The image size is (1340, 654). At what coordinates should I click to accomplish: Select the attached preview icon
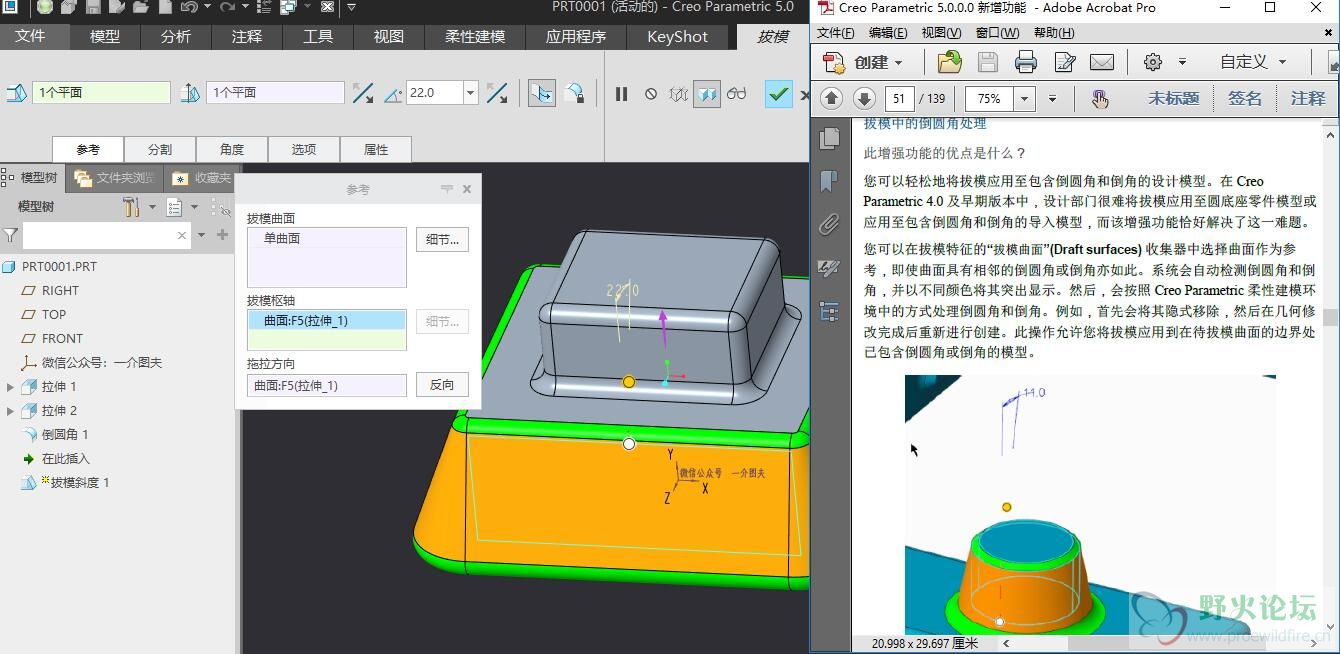pos(707,93)
